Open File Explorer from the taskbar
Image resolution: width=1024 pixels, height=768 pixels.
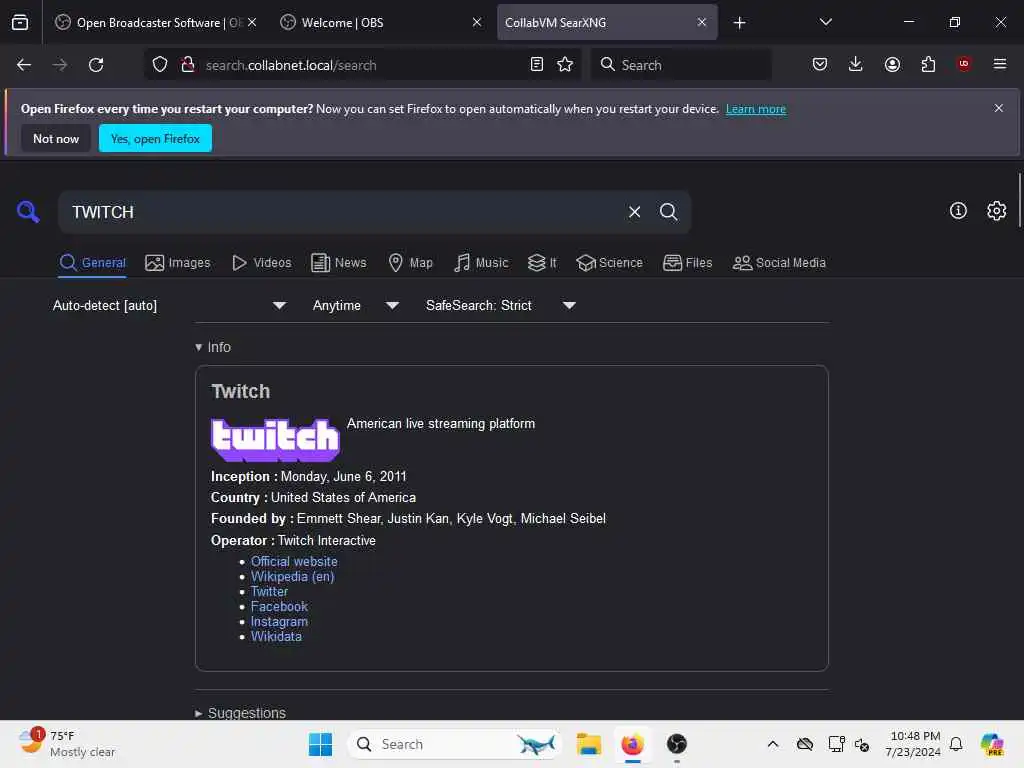coord(588,744)
